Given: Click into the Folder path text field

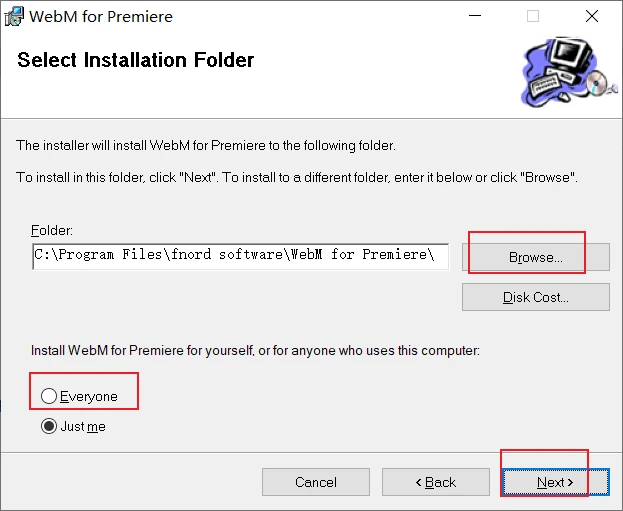Looking at the screenshot, I should click(240, 256).
